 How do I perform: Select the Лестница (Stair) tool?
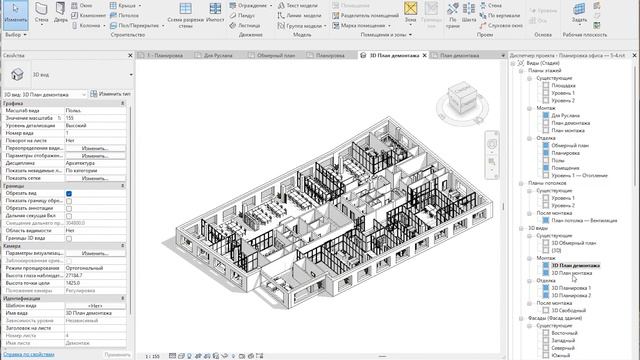[x=244, y=25]
